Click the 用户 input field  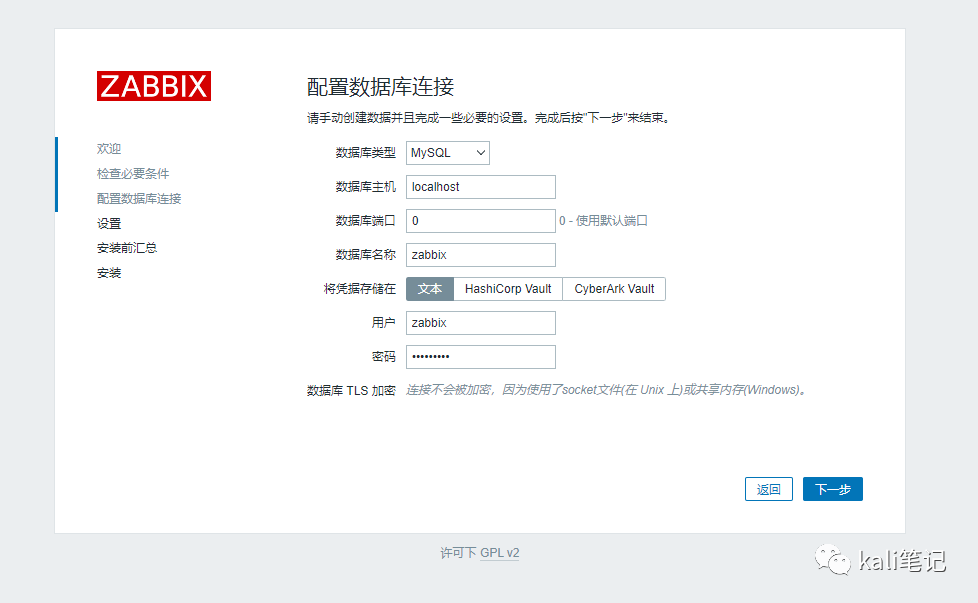[481, 323]
